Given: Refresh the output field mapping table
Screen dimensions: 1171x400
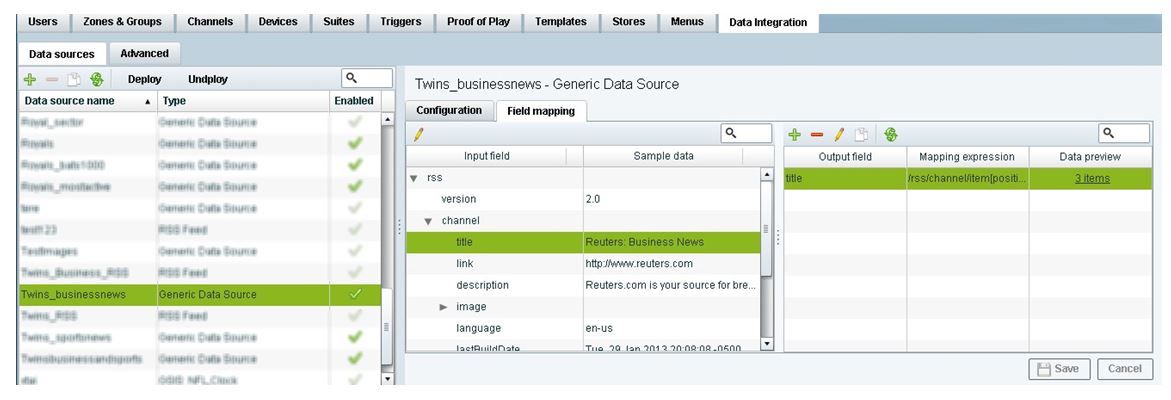Looking at the screenshot, I should coord(889,134).
